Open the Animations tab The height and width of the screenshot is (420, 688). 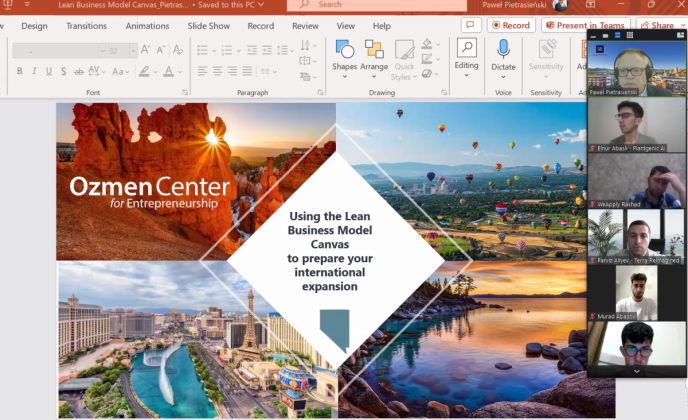pyautogui.click(x=147, y=26)
